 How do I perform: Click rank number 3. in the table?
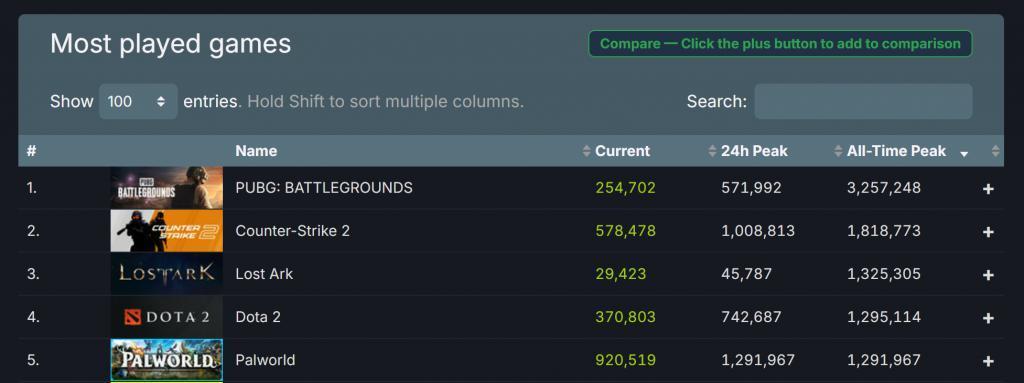point(33,274)
